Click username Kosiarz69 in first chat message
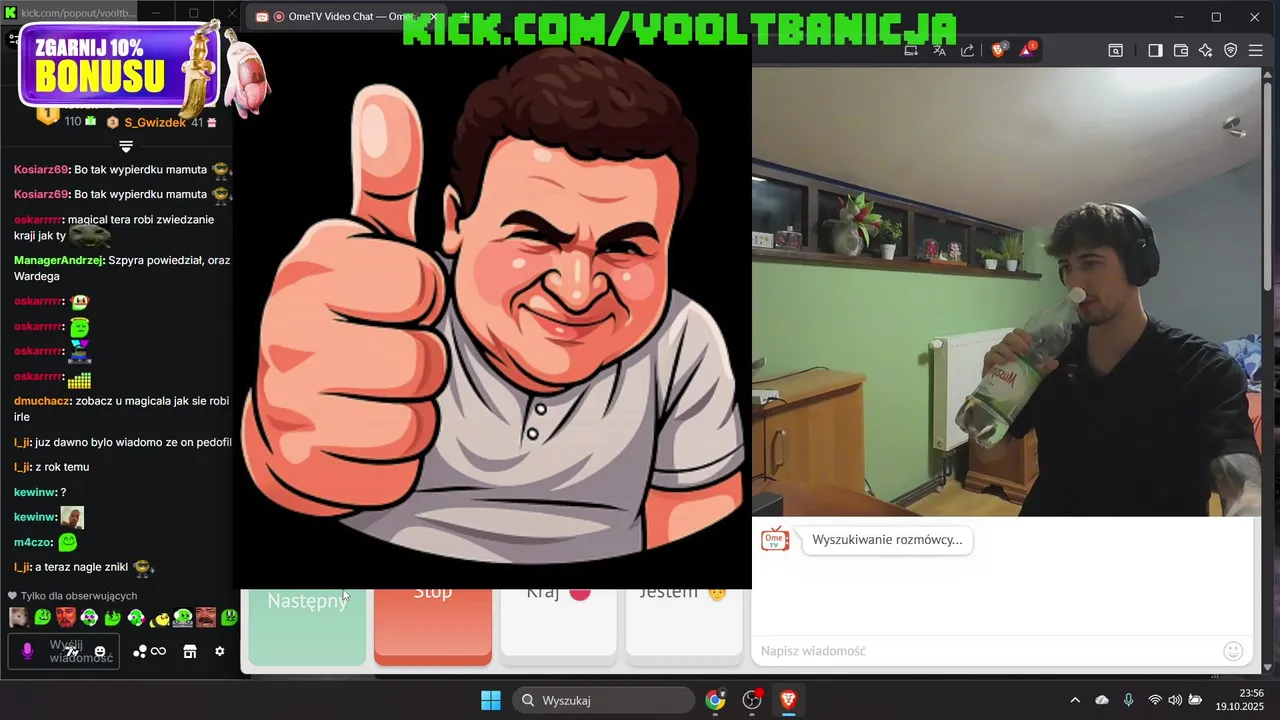Screen dimensions: 1280x720 (x=41, y=170)
